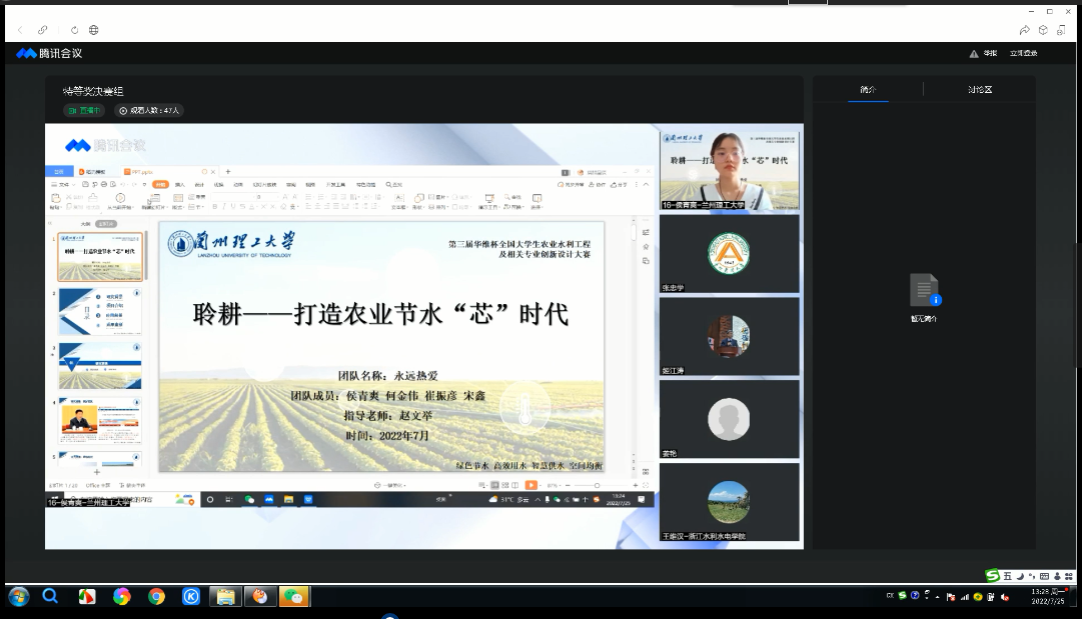
Task: Open in browser via globe icon
Action: tap(94, 30)
